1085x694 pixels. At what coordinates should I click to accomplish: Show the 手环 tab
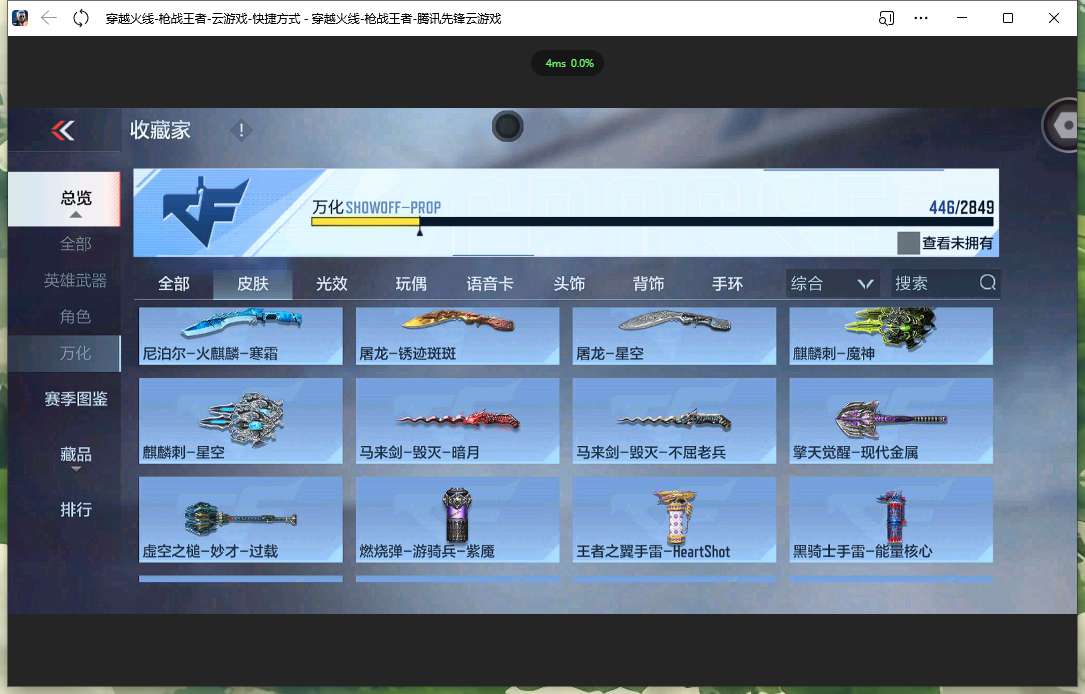[x=728, y=284]
